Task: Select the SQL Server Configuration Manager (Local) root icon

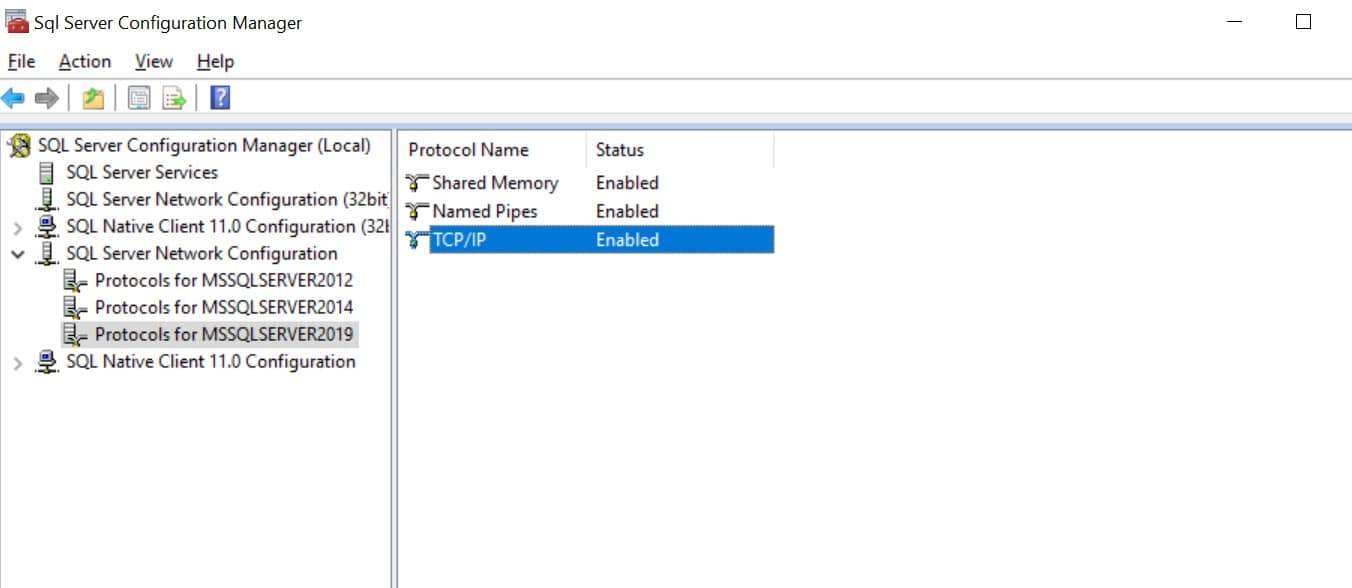Action: (19, 146)
